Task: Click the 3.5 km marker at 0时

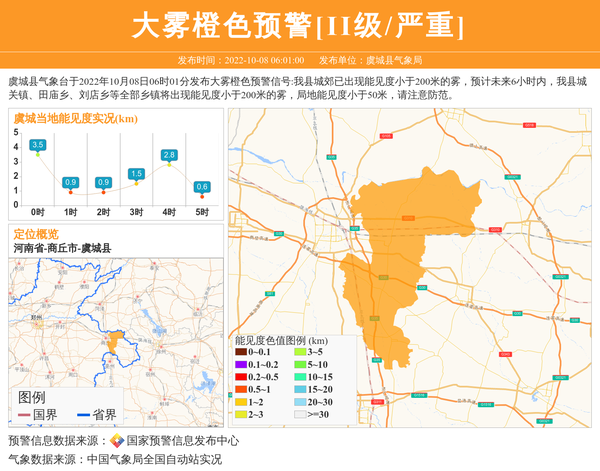Action: pyautogui.click(x=38, y=145)
